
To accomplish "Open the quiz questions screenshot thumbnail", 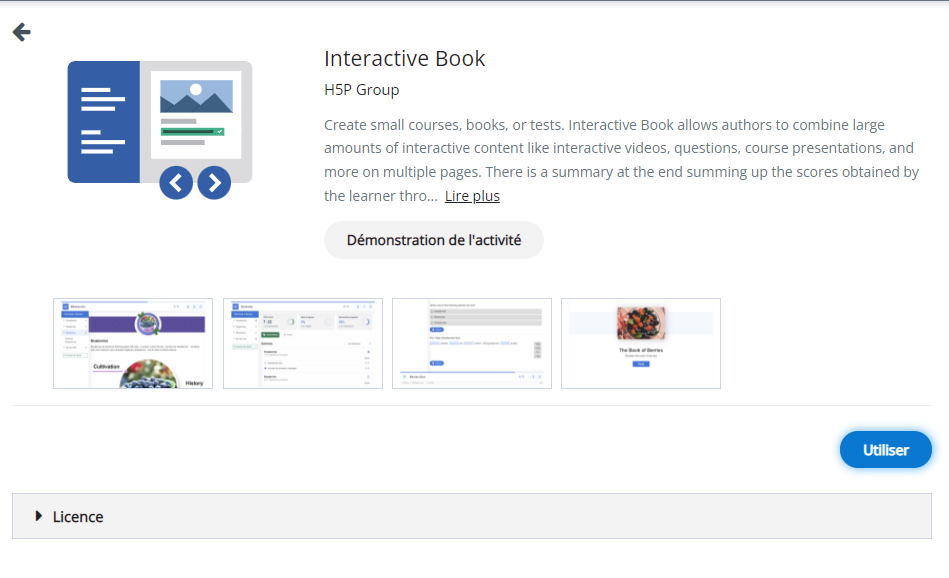I will 472,343.
